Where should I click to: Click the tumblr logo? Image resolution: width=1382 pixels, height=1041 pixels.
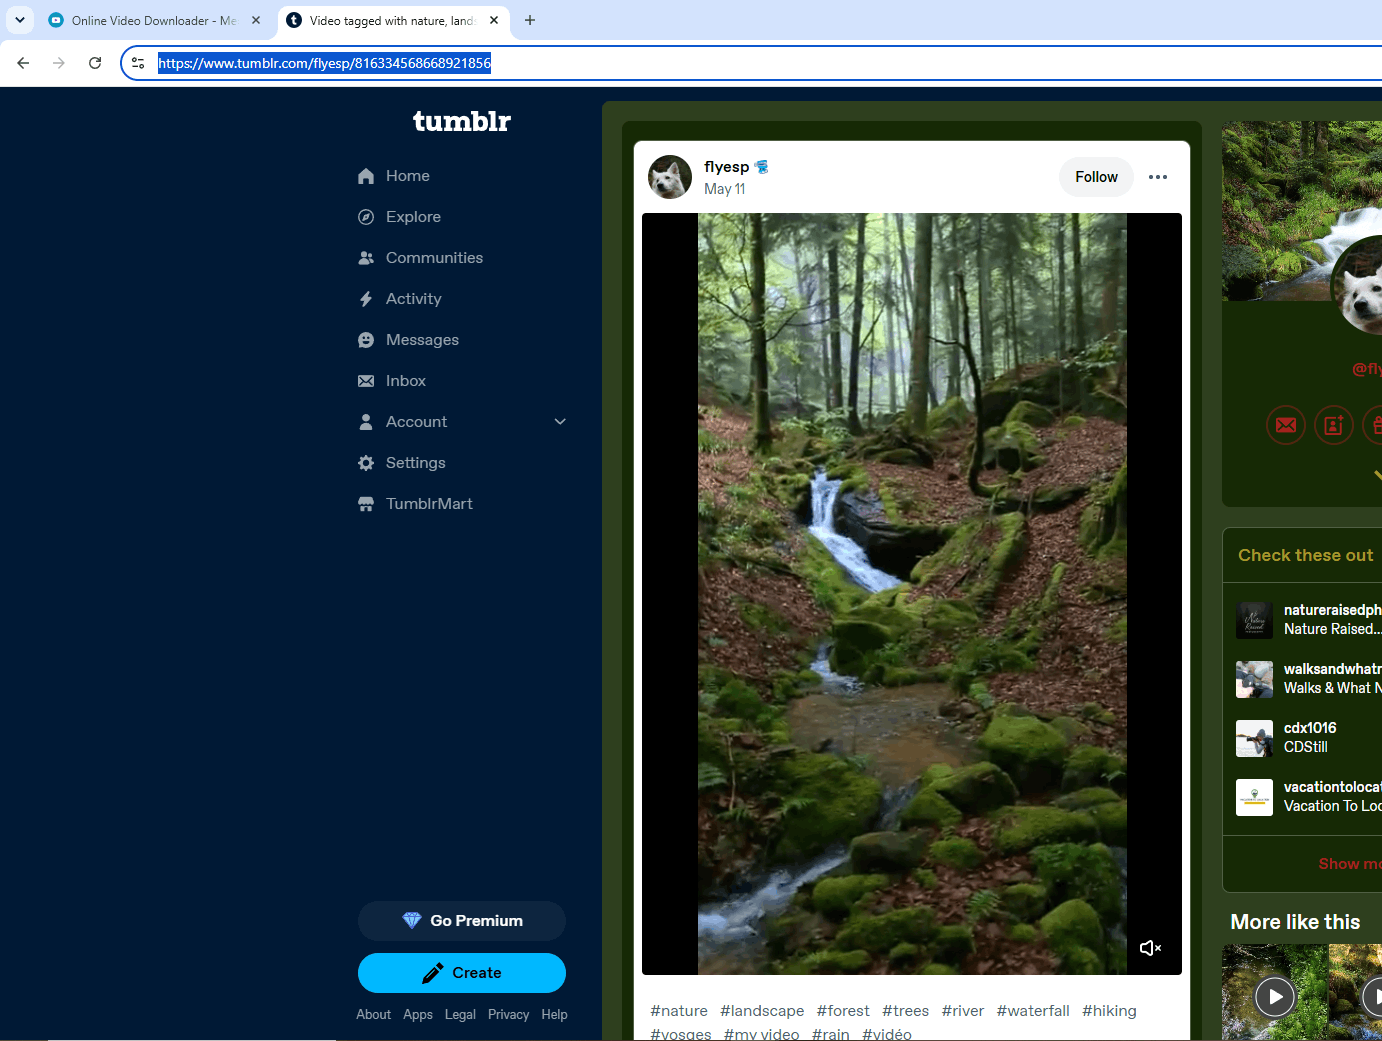point(462,121)
